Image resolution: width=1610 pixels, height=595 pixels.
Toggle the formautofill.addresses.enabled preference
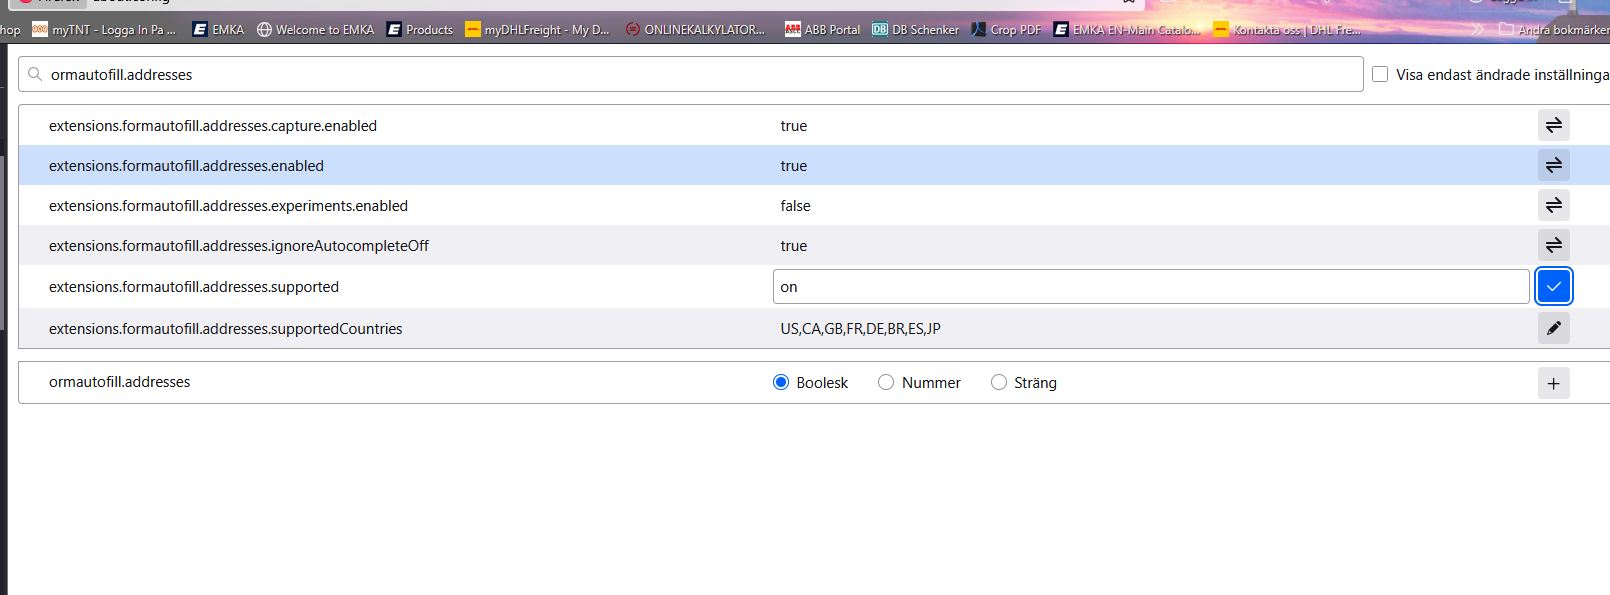[x=1553, y=165]
